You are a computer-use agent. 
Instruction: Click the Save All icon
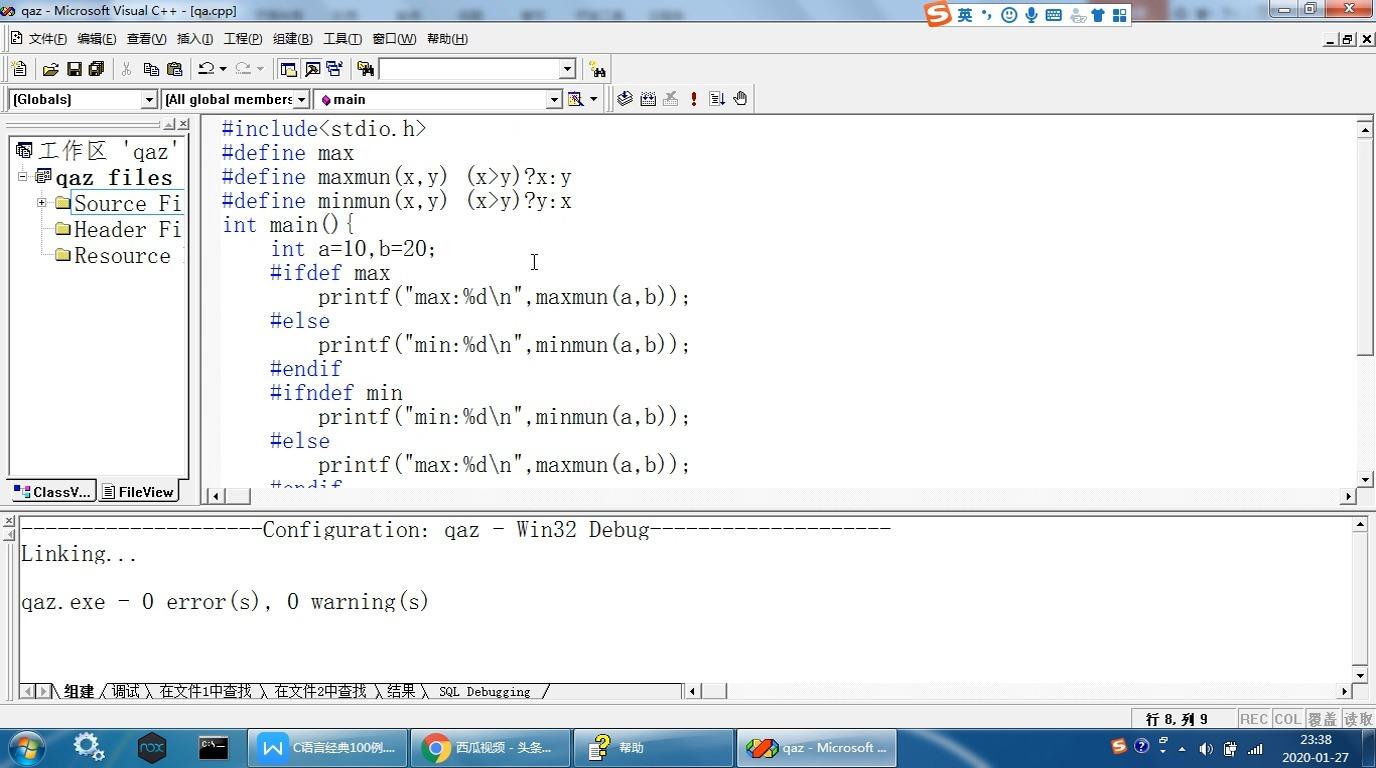[x=96, y=69]
